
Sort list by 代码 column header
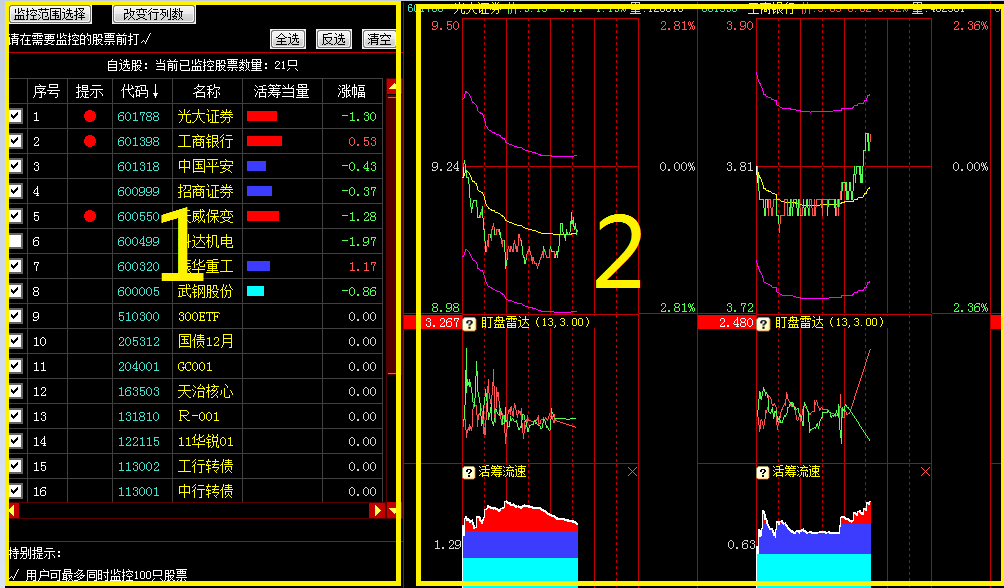pos(141,91)
